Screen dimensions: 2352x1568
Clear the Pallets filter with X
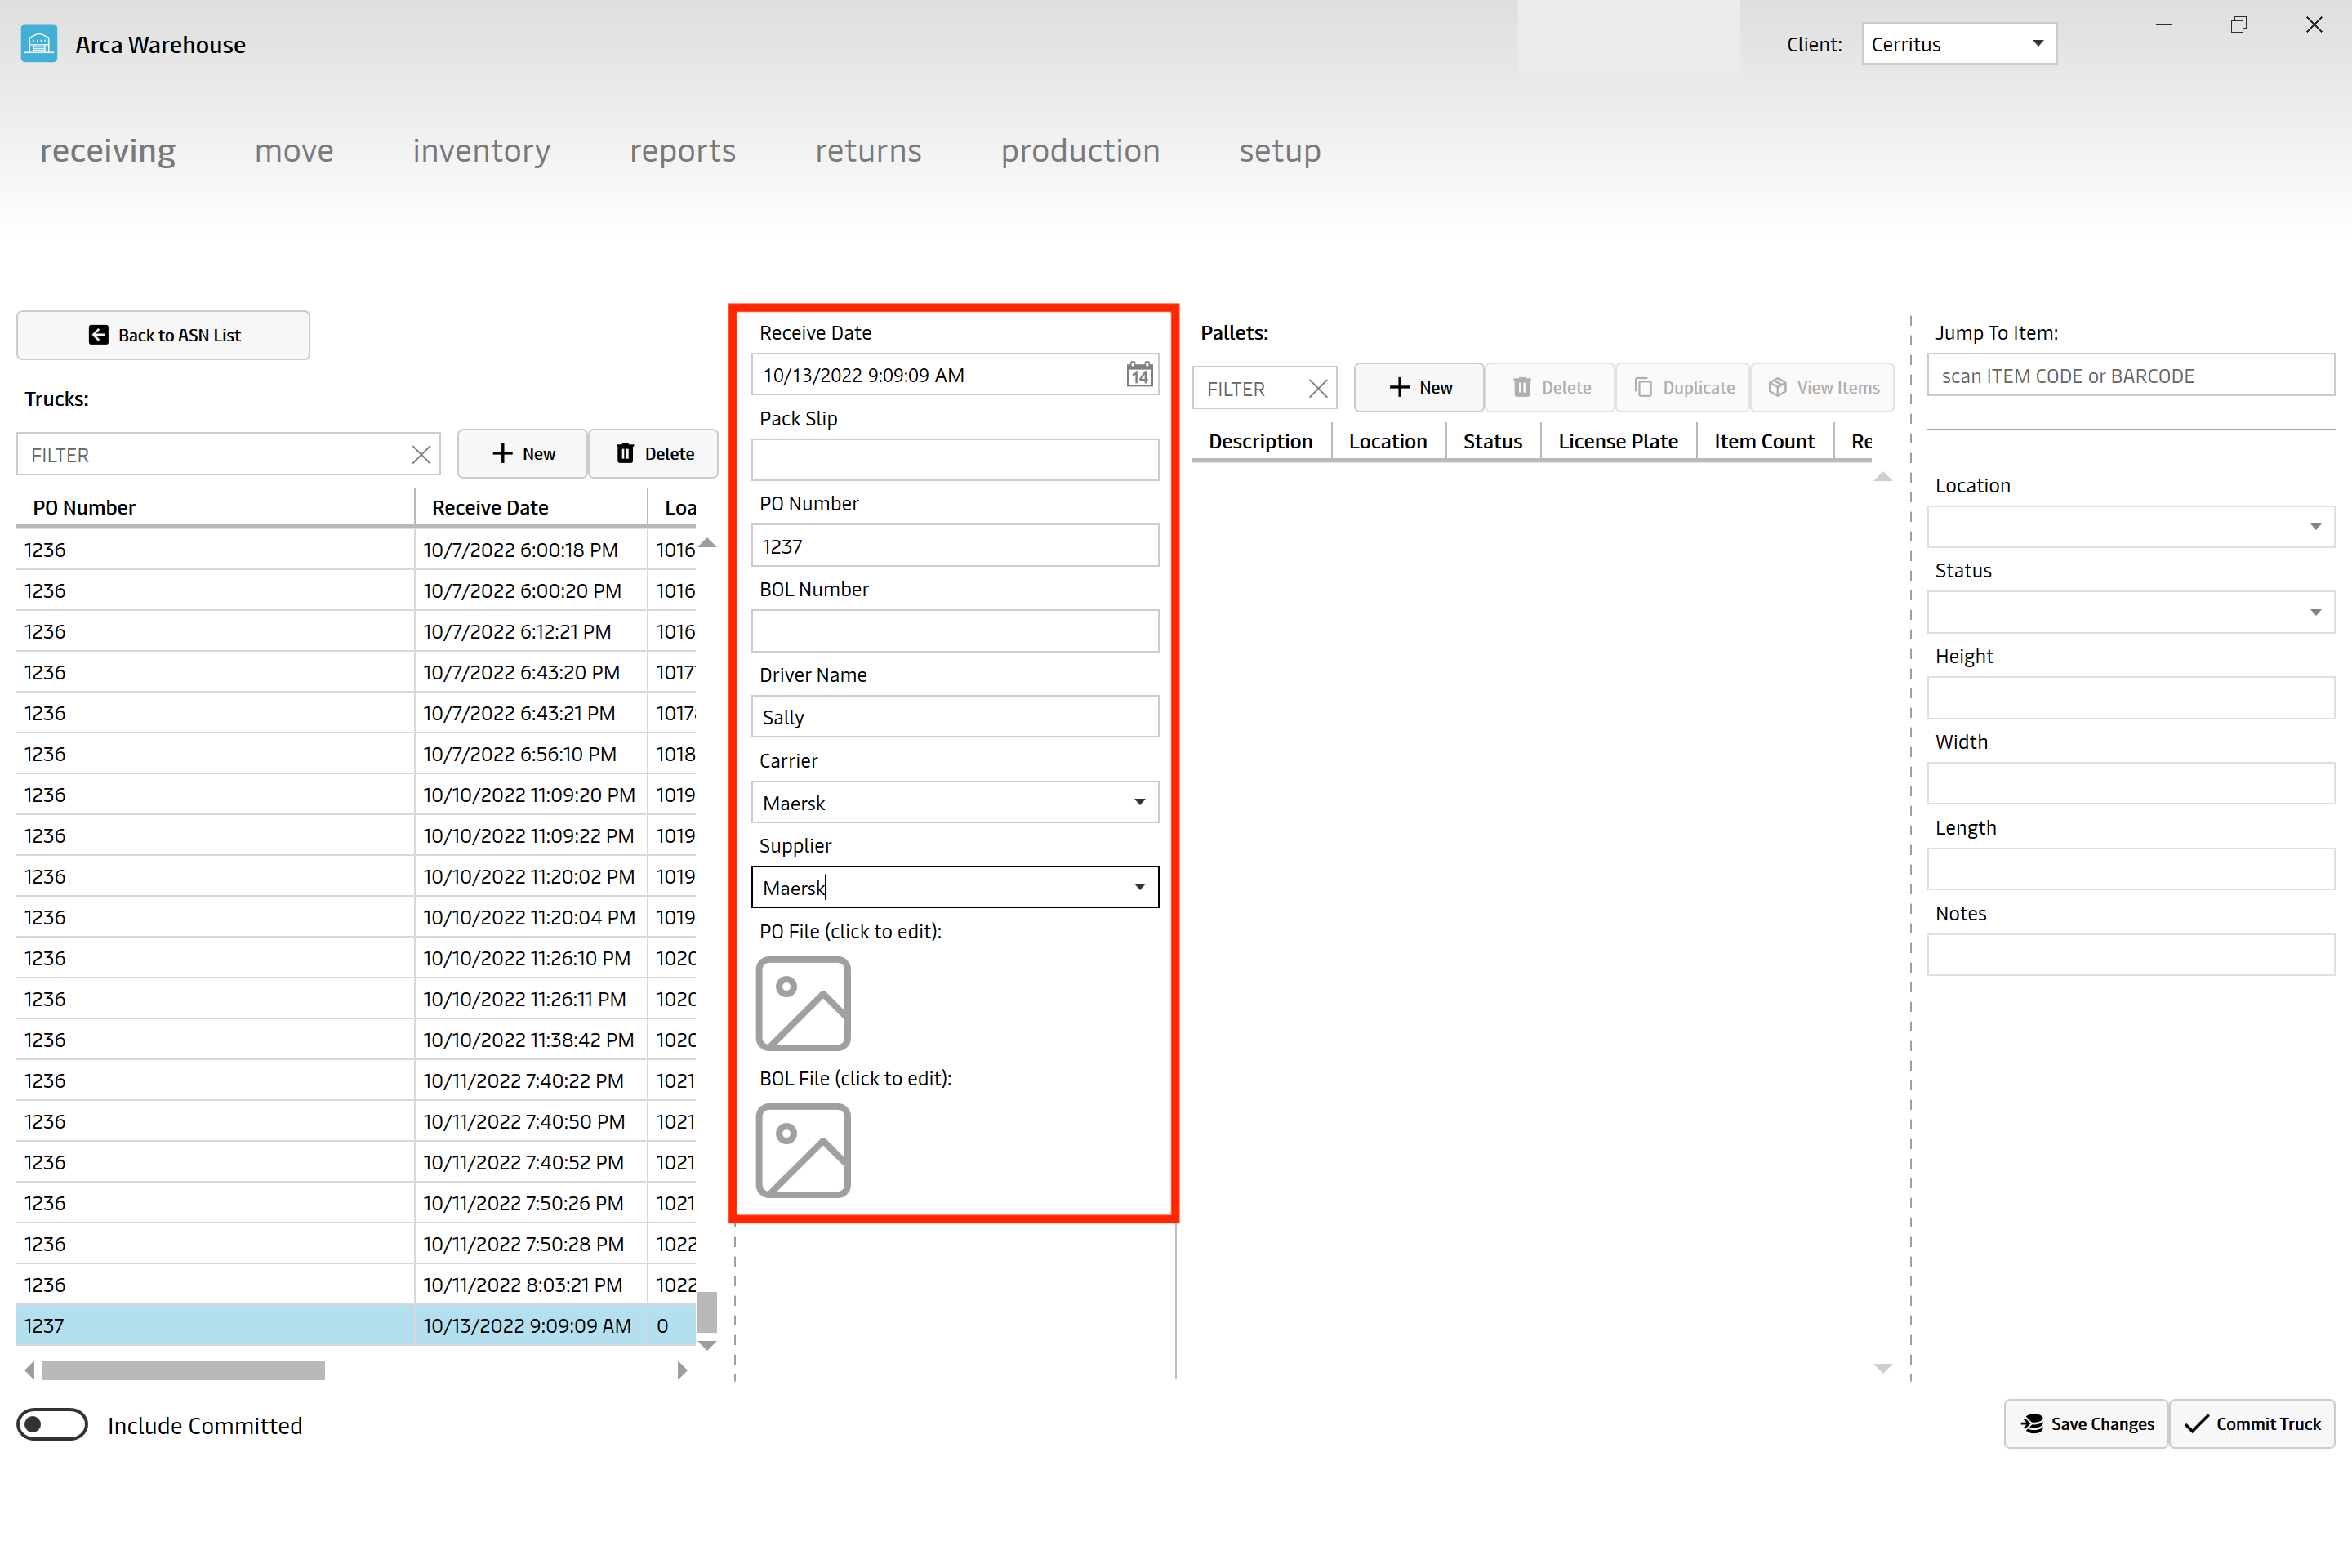tap(1318, 387)
